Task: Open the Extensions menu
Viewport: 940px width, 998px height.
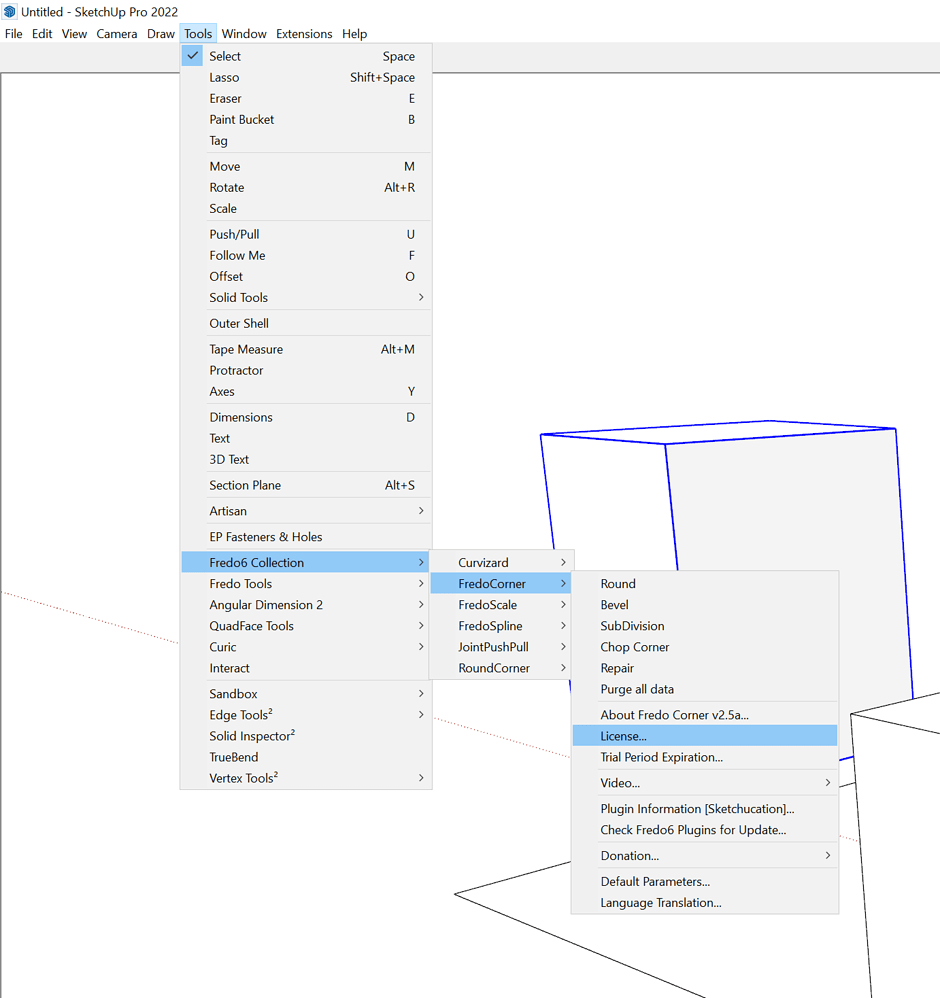Action: pos(304,33)
